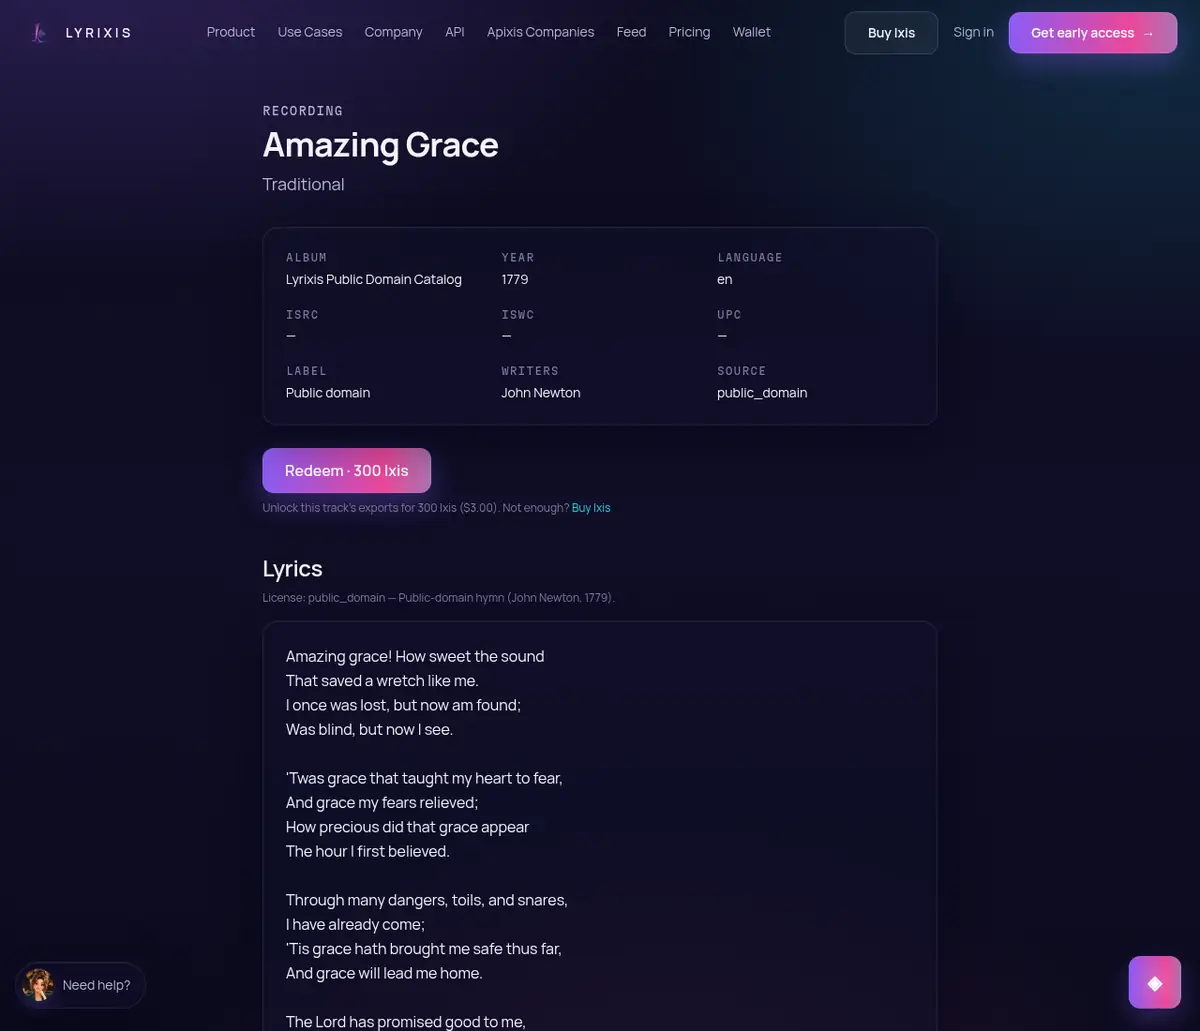Click the label value Public domain
Viewport: 1200px width, 1031px height.
[x=328, y=393]
